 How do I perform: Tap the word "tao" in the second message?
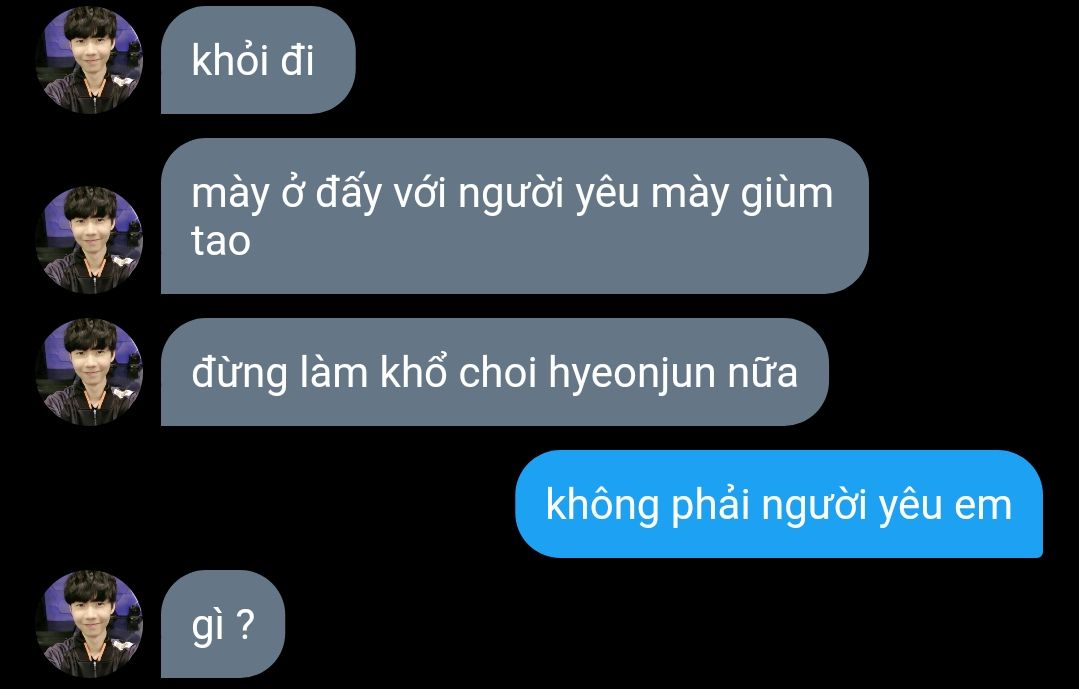pyautogui.click(x=221, y=242)
